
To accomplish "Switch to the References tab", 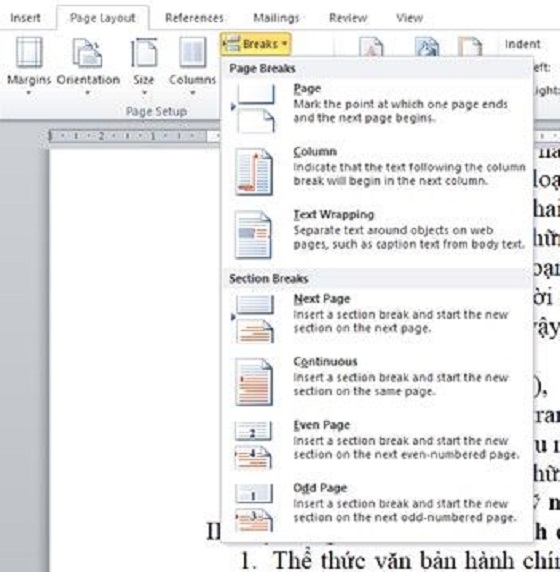I will click(x=194, y=18).
